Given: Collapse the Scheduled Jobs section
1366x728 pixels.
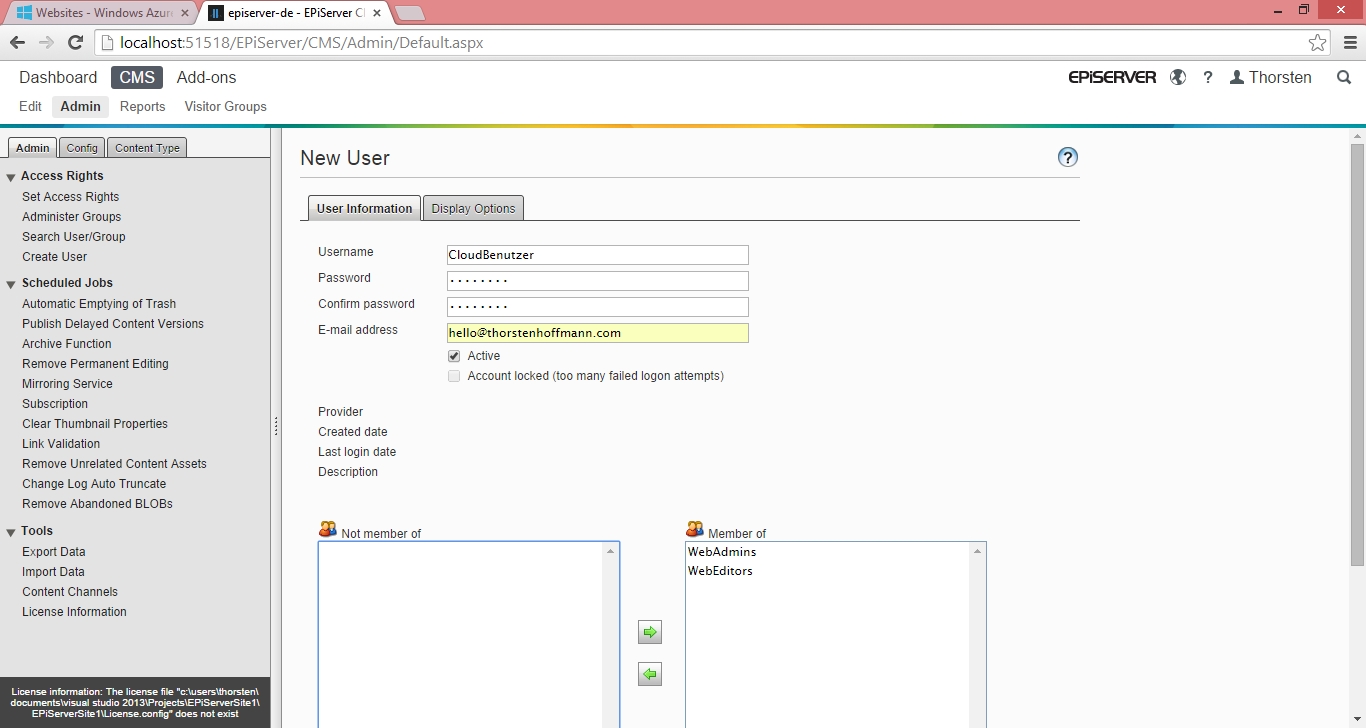Looking at the screenshot, I should [x=11, y=284].
